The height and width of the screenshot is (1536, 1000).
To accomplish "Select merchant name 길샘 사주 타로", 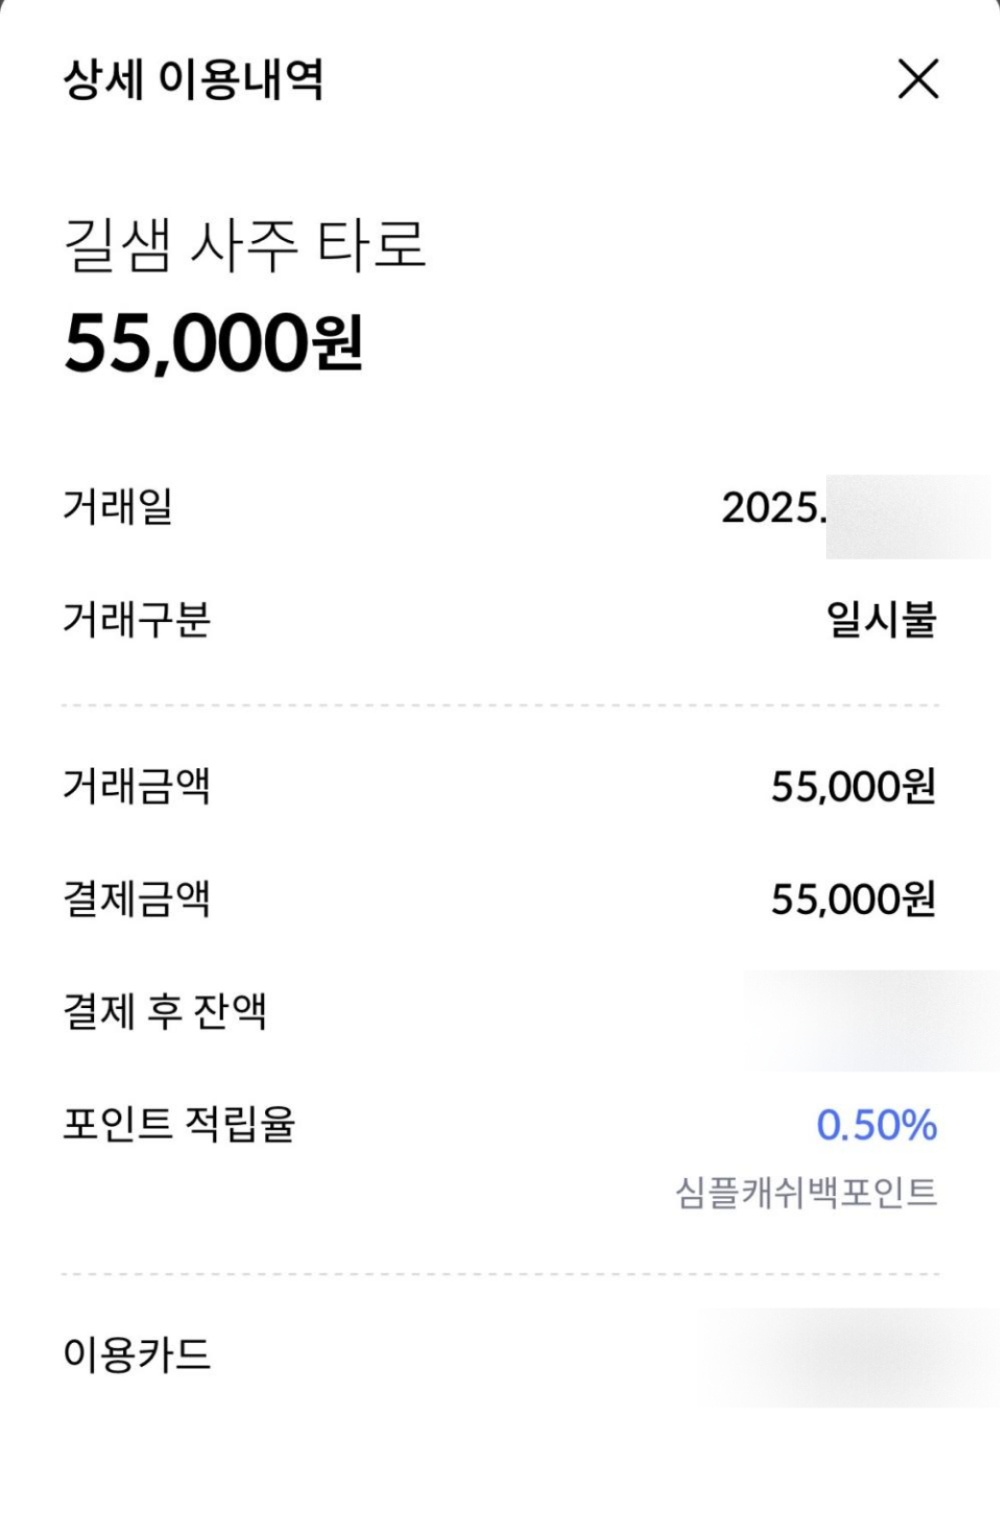I will [x=245, y=245].
